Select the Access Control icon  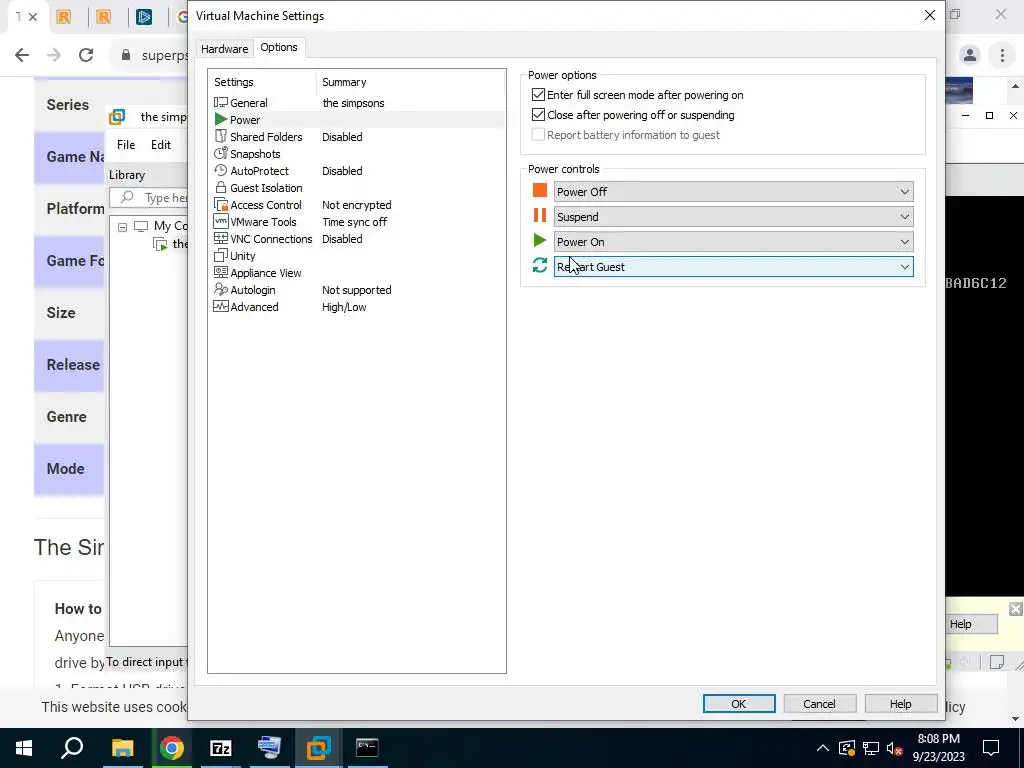(x=221, y=204)
